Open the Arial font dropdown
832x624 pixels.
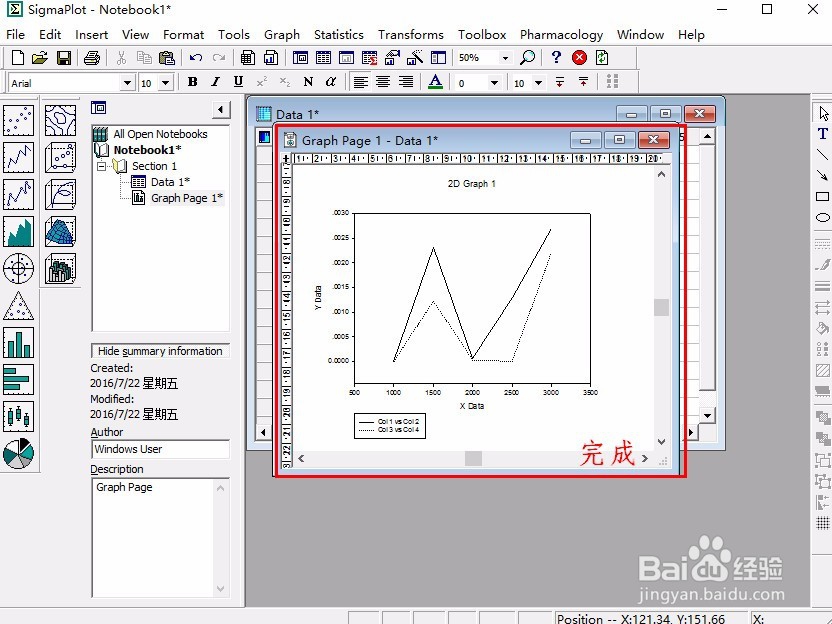coord(127,83)
